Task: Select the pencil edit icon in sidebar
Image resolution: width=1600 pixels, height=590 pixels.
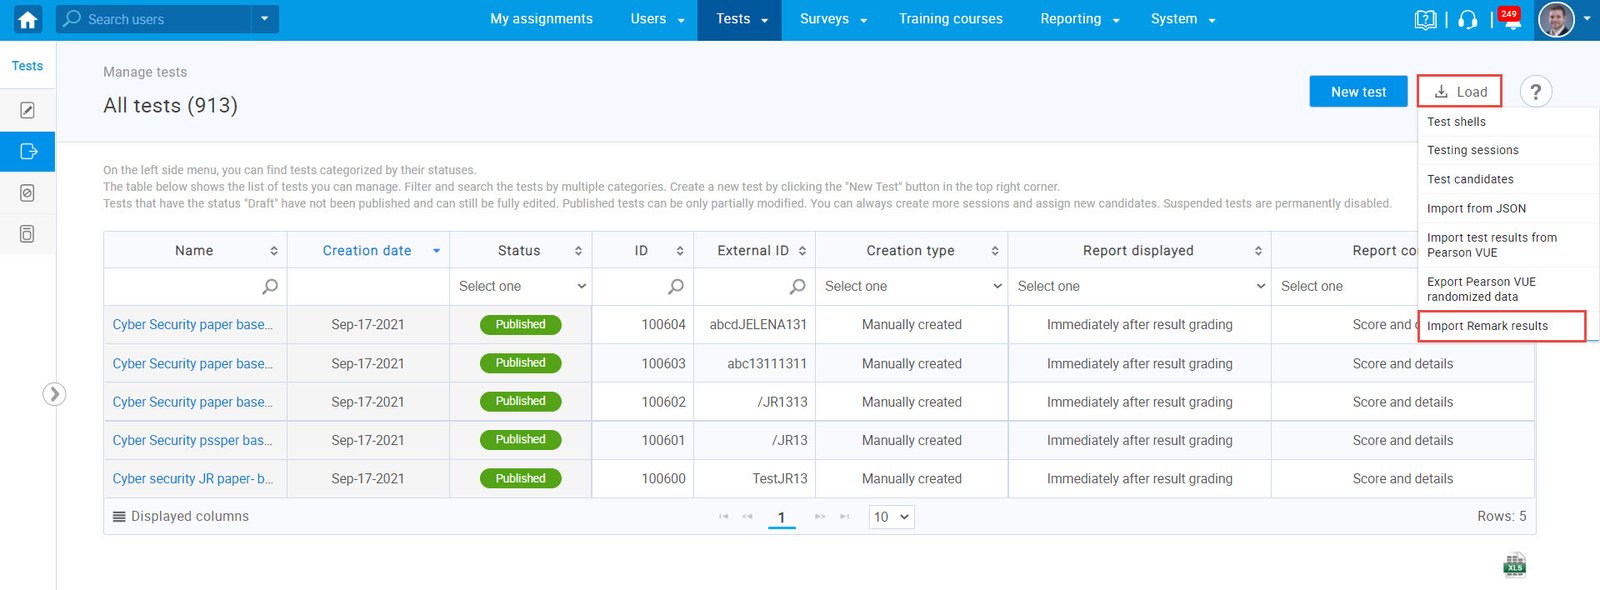Action: coord(27,110)
